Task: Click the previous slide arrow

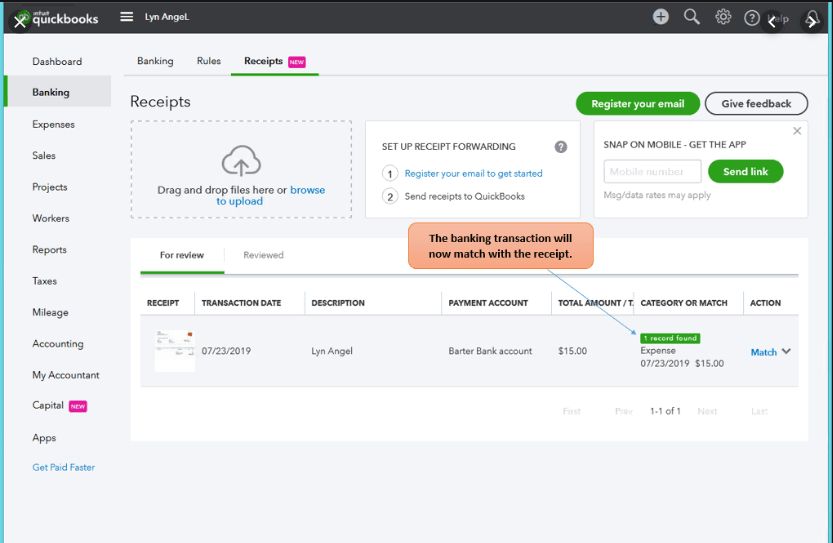Action: tap(772, 22)
